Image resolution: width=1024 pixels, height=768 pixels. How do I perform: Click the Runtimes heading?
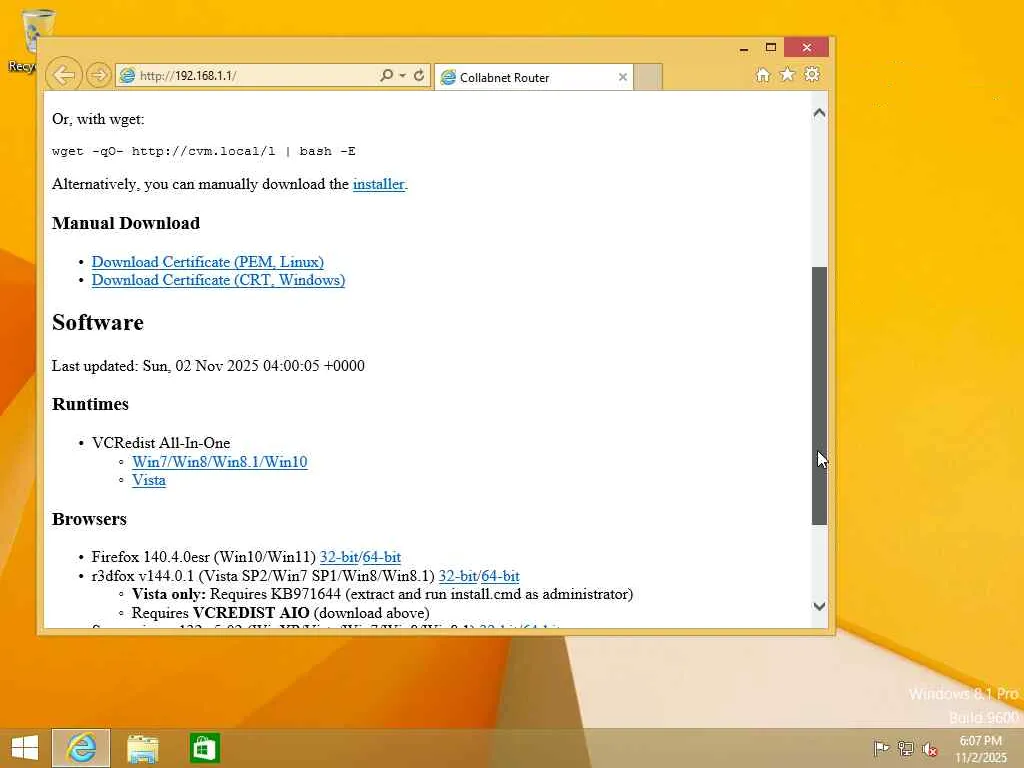[x=90, y=404]
